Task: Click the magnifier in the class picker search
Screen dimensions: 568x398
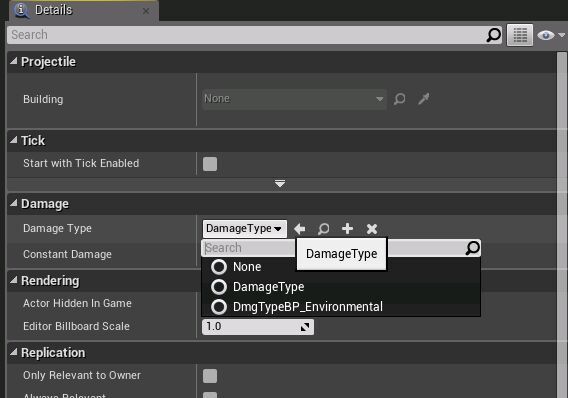Action: (x=472, y=248)
